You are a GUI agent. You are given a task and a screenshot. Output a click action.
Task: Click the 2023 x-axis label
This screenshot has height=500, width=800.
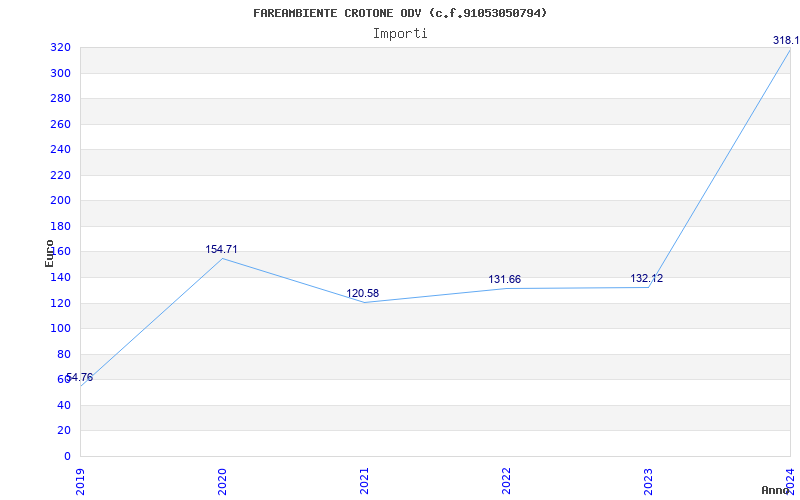coord(647,481)
